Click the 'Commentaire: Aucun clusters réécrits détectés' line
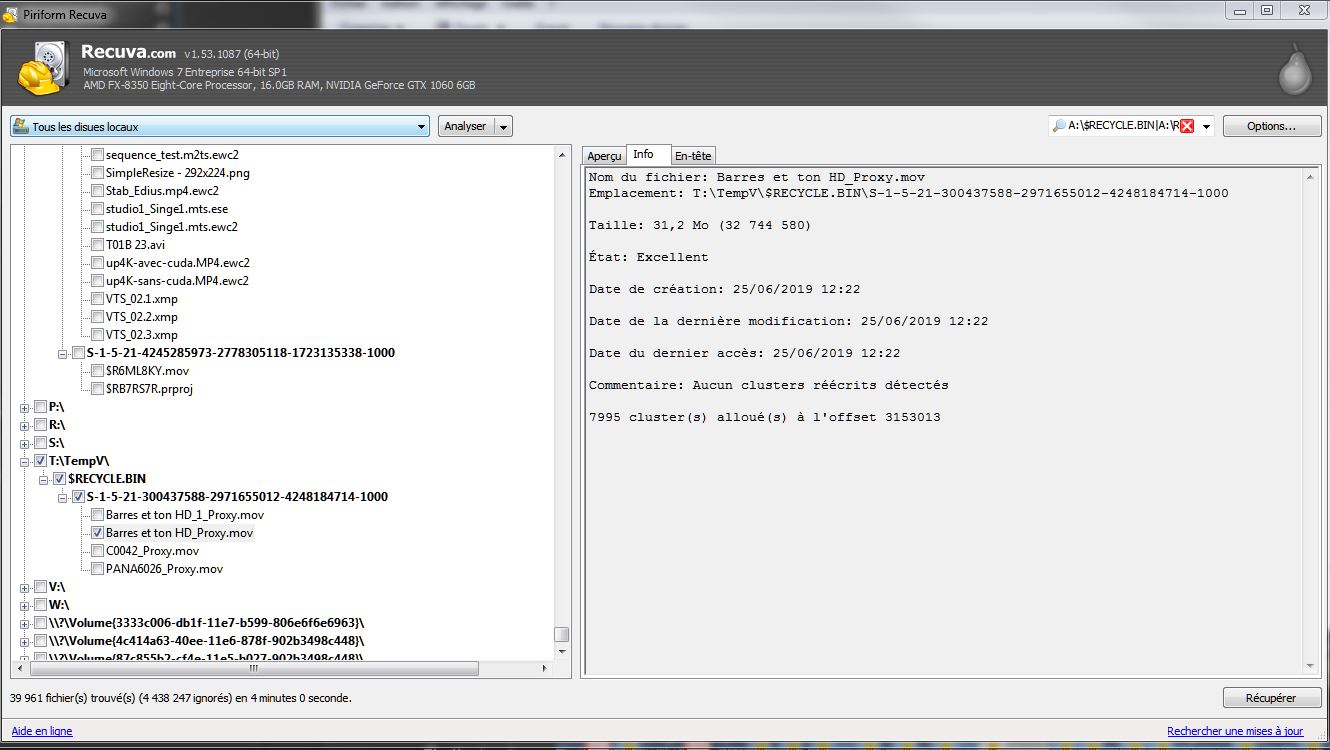 (768, 385)
